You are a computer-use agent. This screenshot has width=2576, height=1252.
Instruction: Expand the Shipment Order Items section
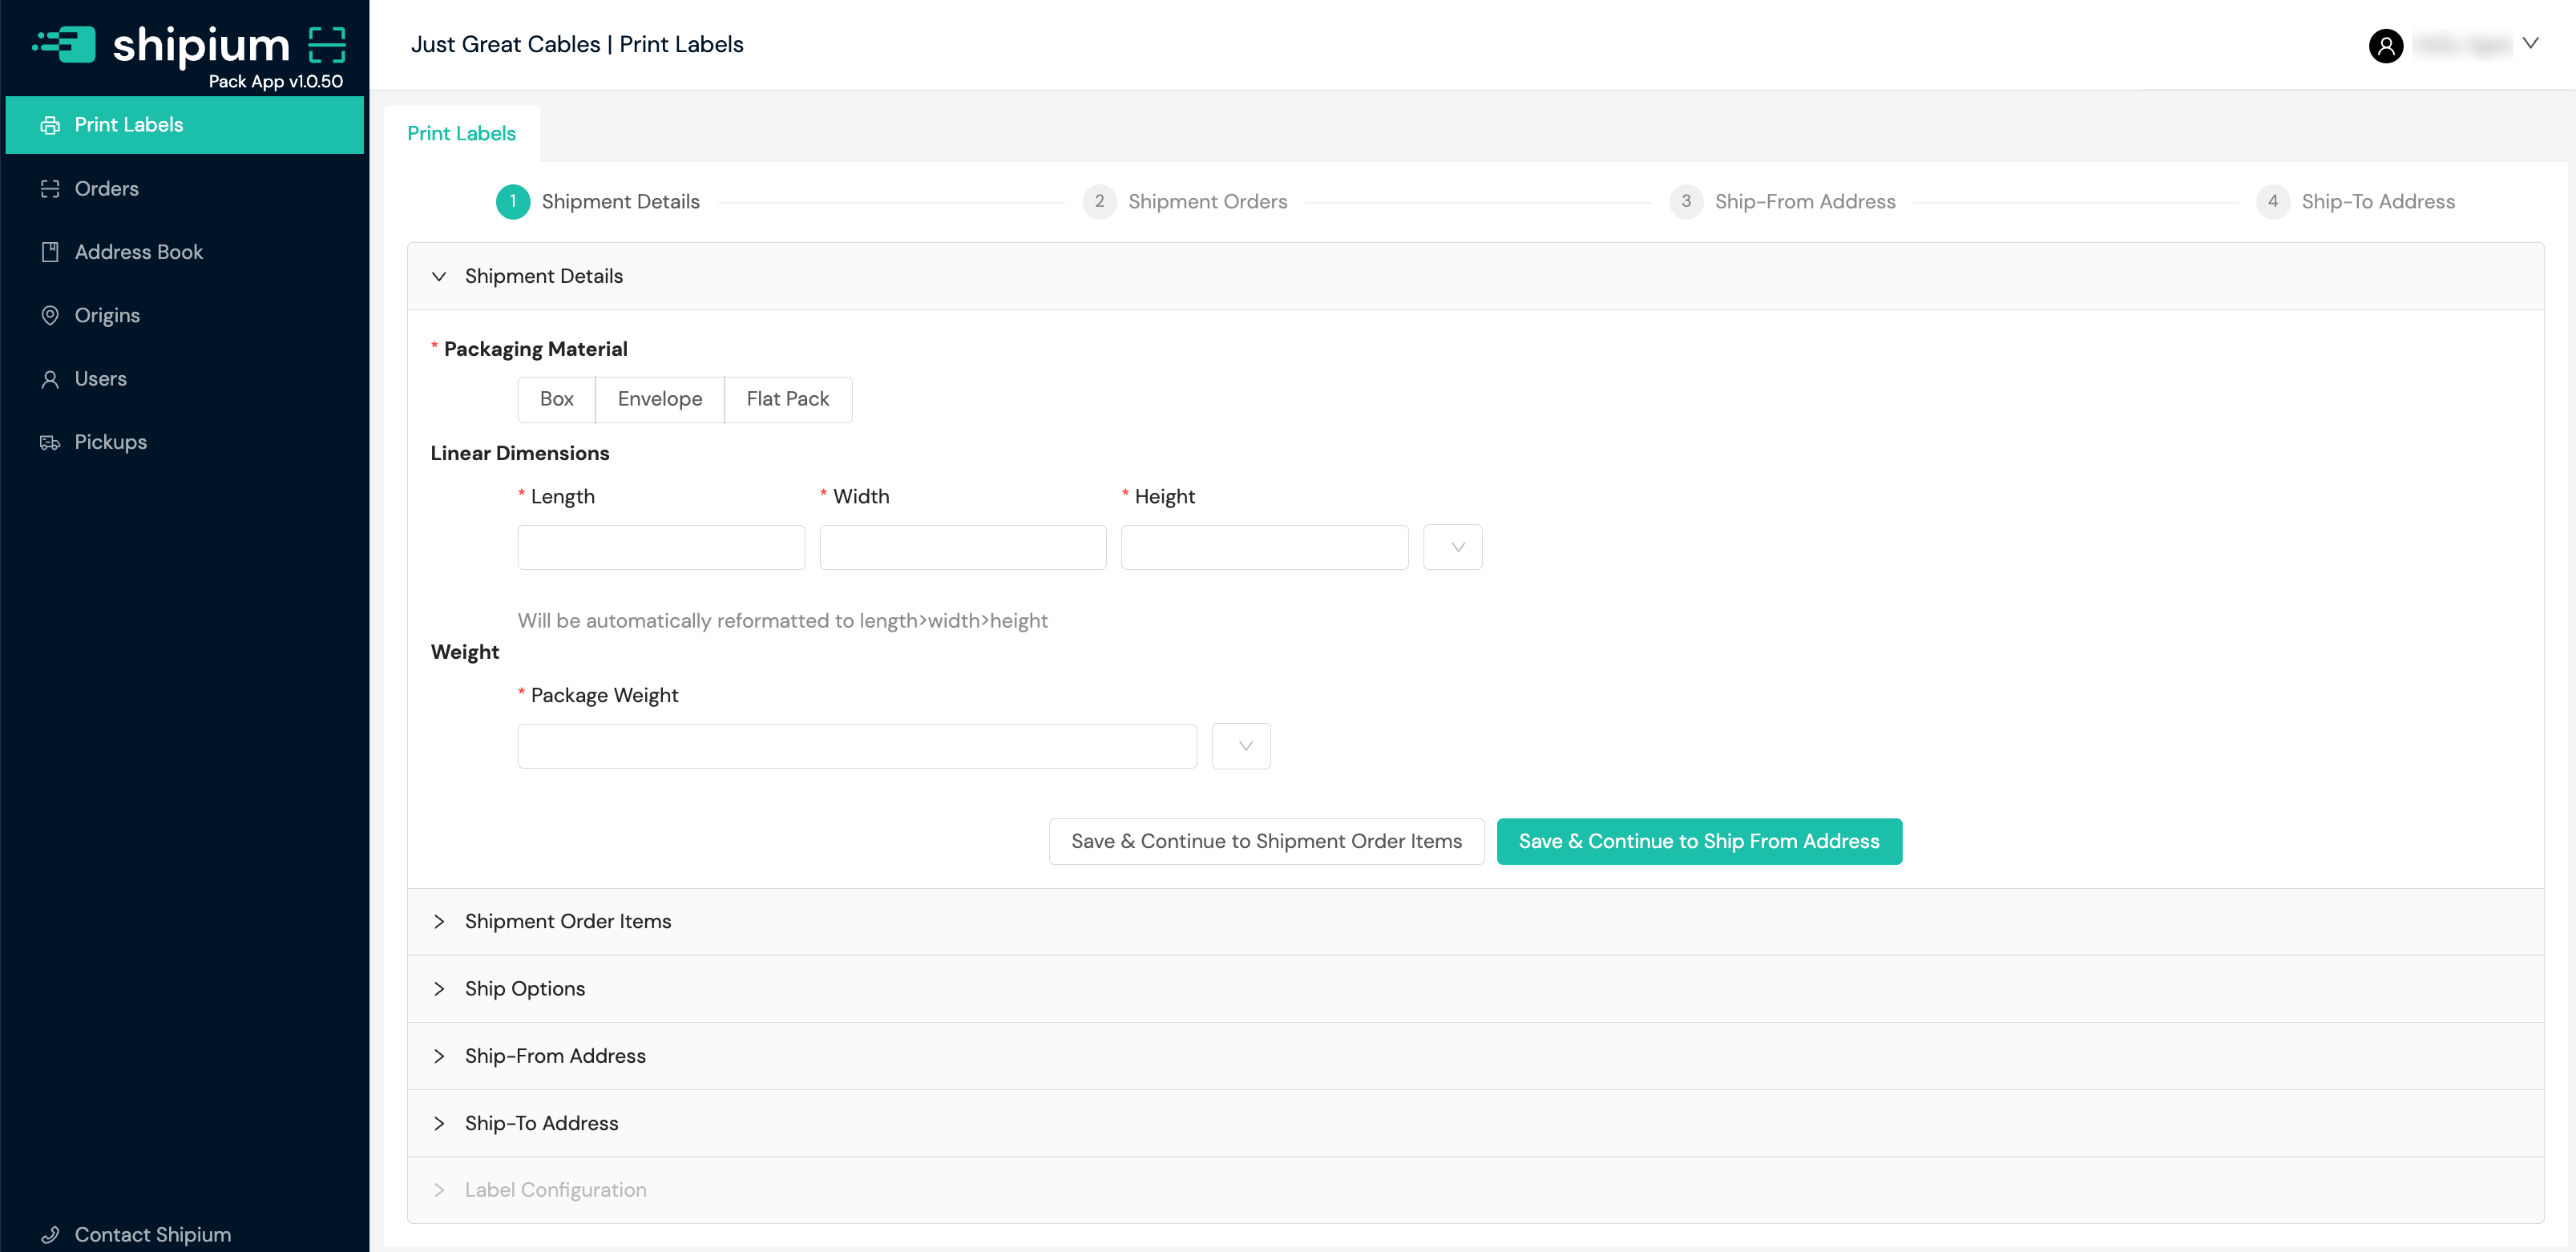pyautogui.click(x=1475, y=921)
